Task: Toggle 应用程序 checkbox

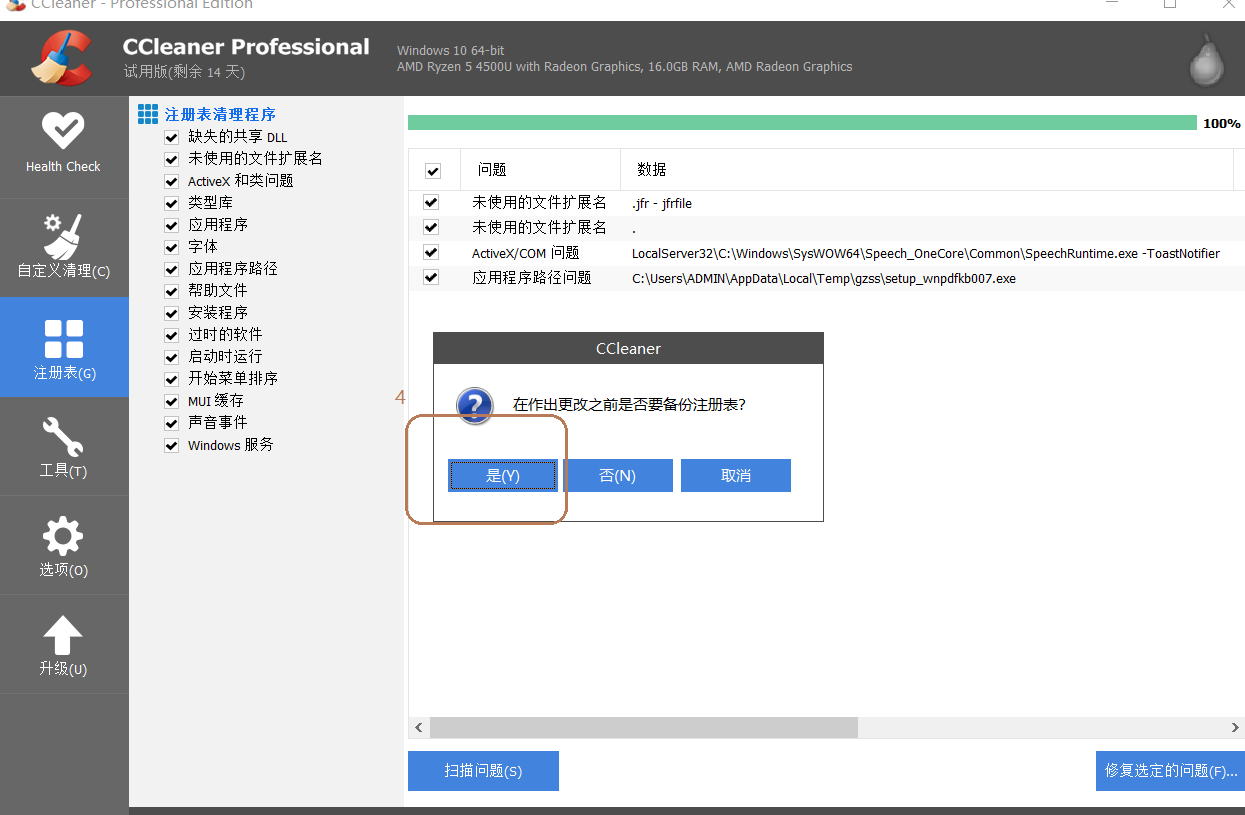Action: coord(171,225)
